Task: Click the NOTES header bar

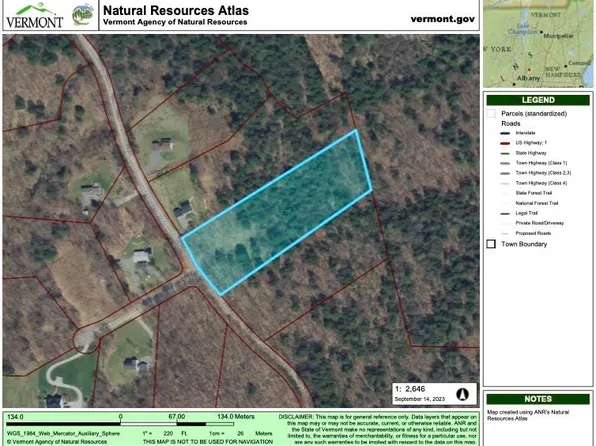Action: tap(538, 399)
